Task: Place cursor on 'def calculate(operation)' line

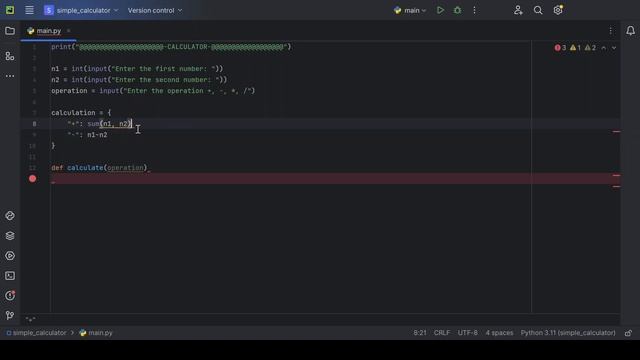Action: pyautogui.click(x=100, y=168)
